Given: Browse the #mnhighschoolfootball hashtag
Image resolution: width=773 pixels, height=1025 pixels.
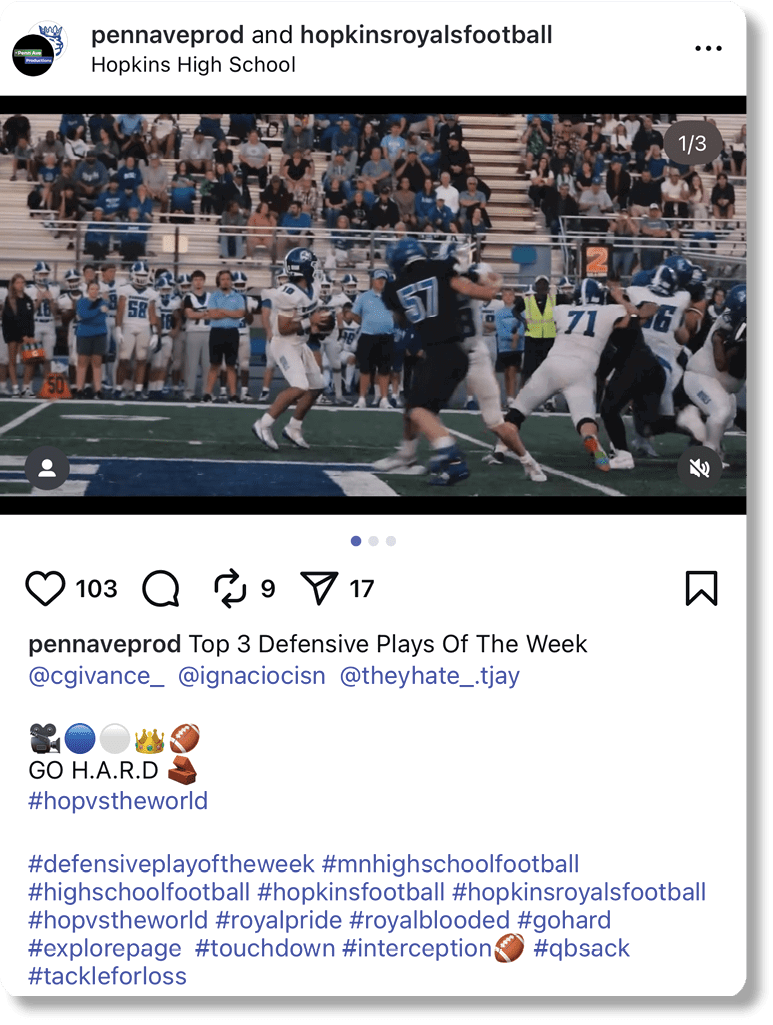Looking at the screenshot, I should [451, 864].
